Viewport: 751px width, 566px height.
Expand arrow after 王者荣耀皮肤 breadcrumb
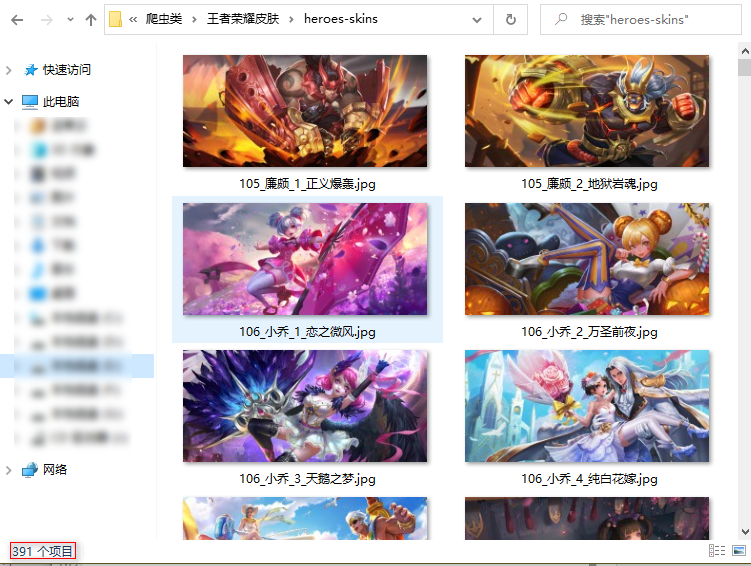(291, 19)
